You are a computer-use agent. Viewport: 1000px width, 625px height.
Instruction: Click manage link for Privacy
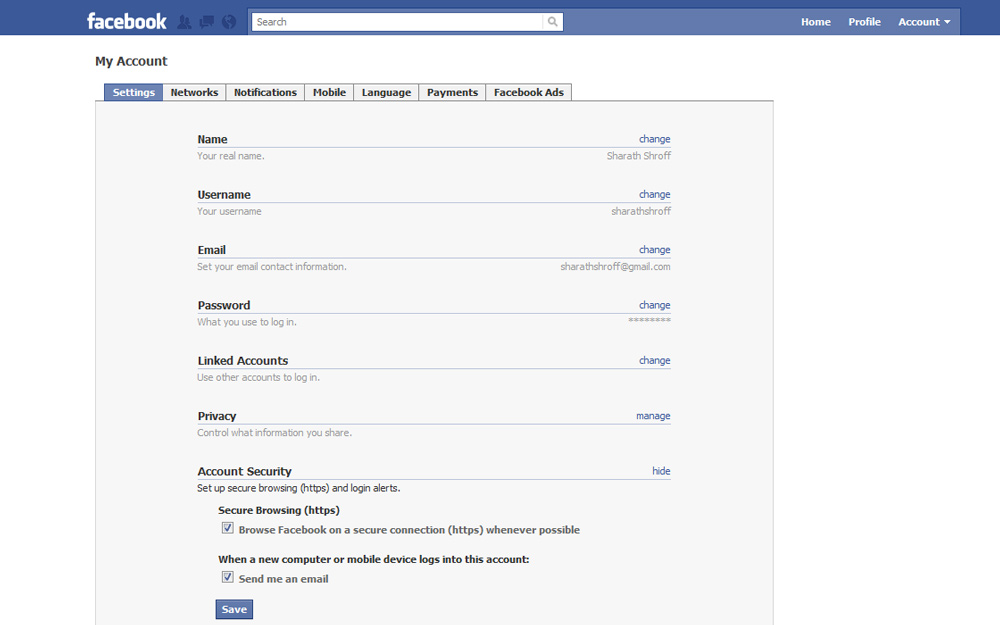pos(653,416)
